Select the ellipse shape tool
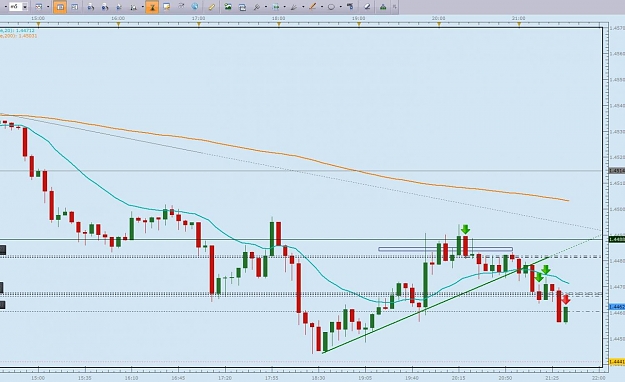The image size is (625, 382). 331,7
